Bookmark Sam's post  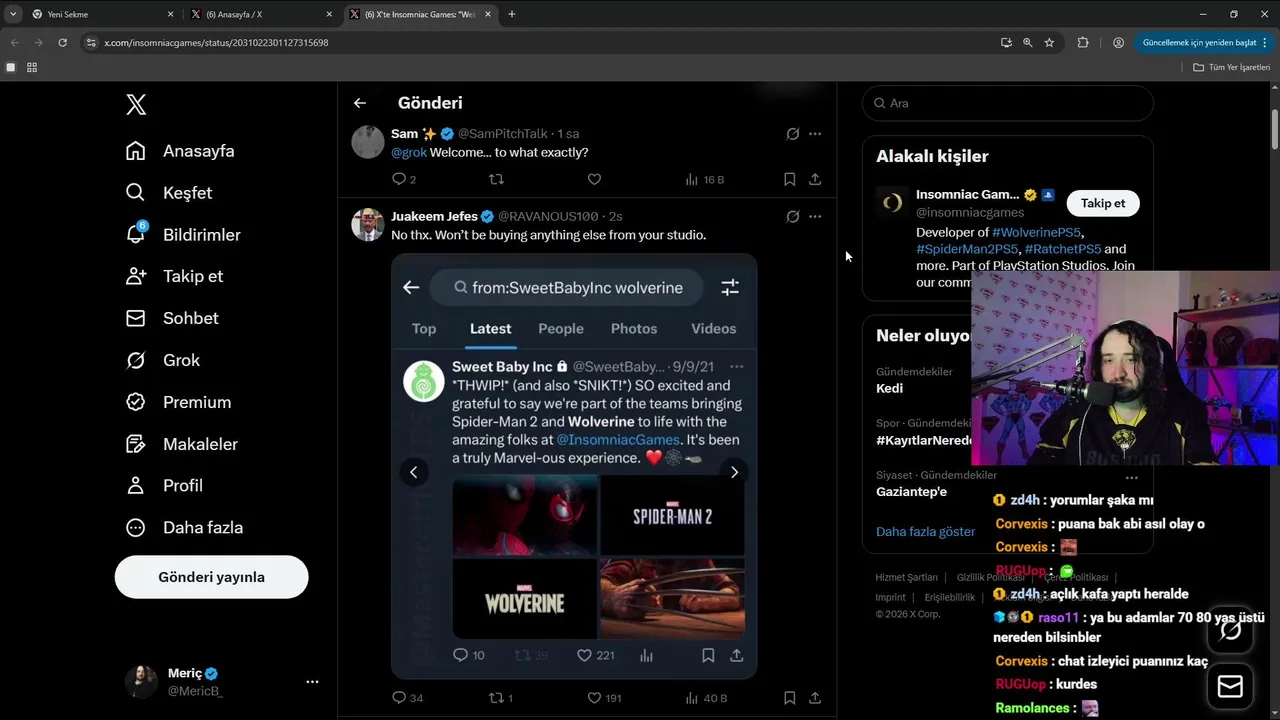point(789,179)
